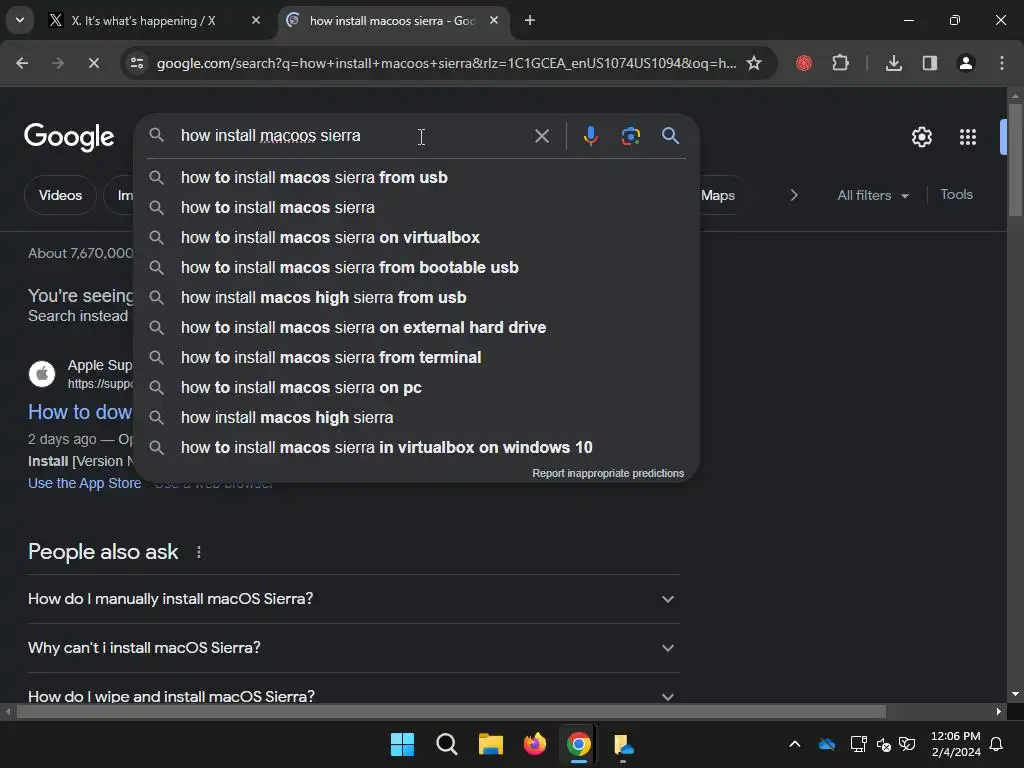Click the horizontal page scrollbar

point(451,711)
